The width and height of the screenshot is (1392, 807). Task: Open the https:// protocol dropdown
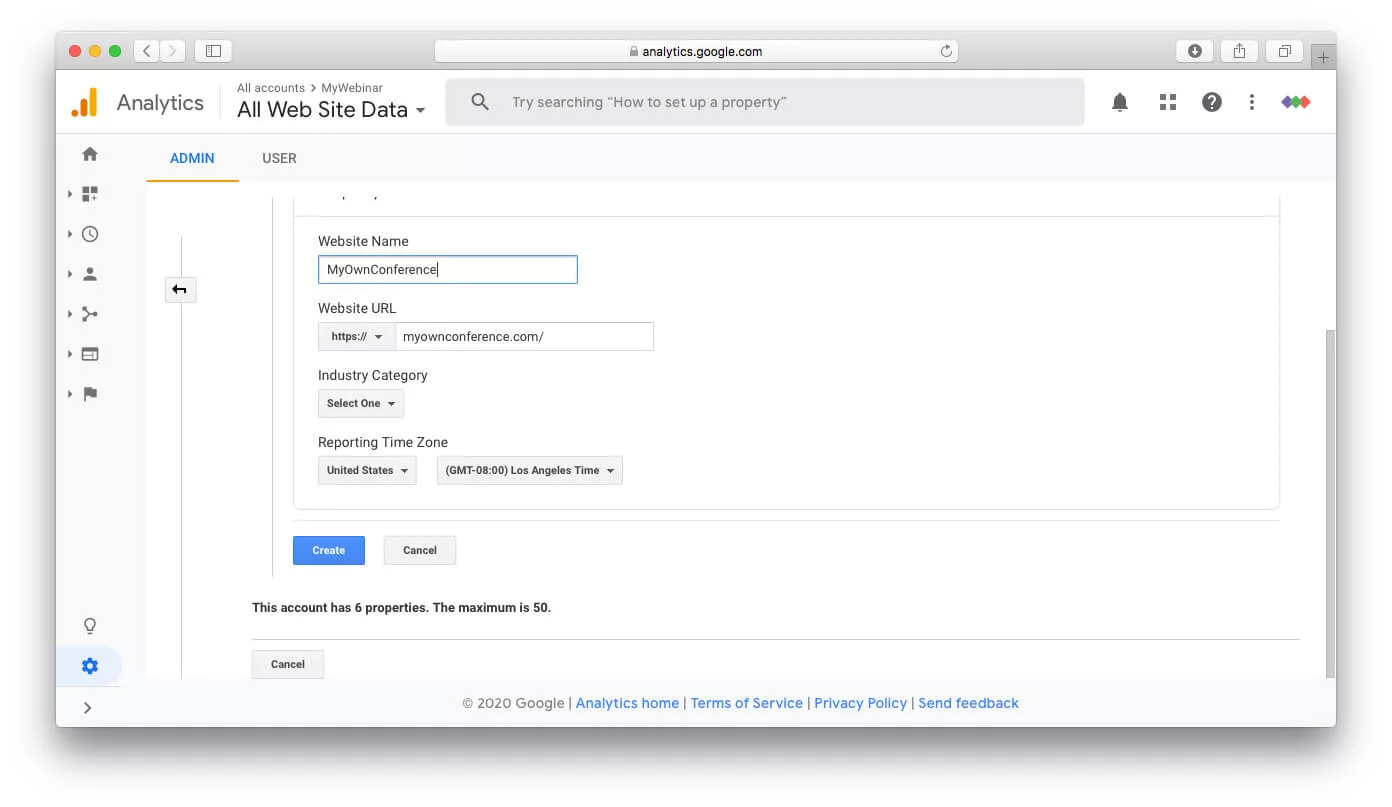pos(356,336)
